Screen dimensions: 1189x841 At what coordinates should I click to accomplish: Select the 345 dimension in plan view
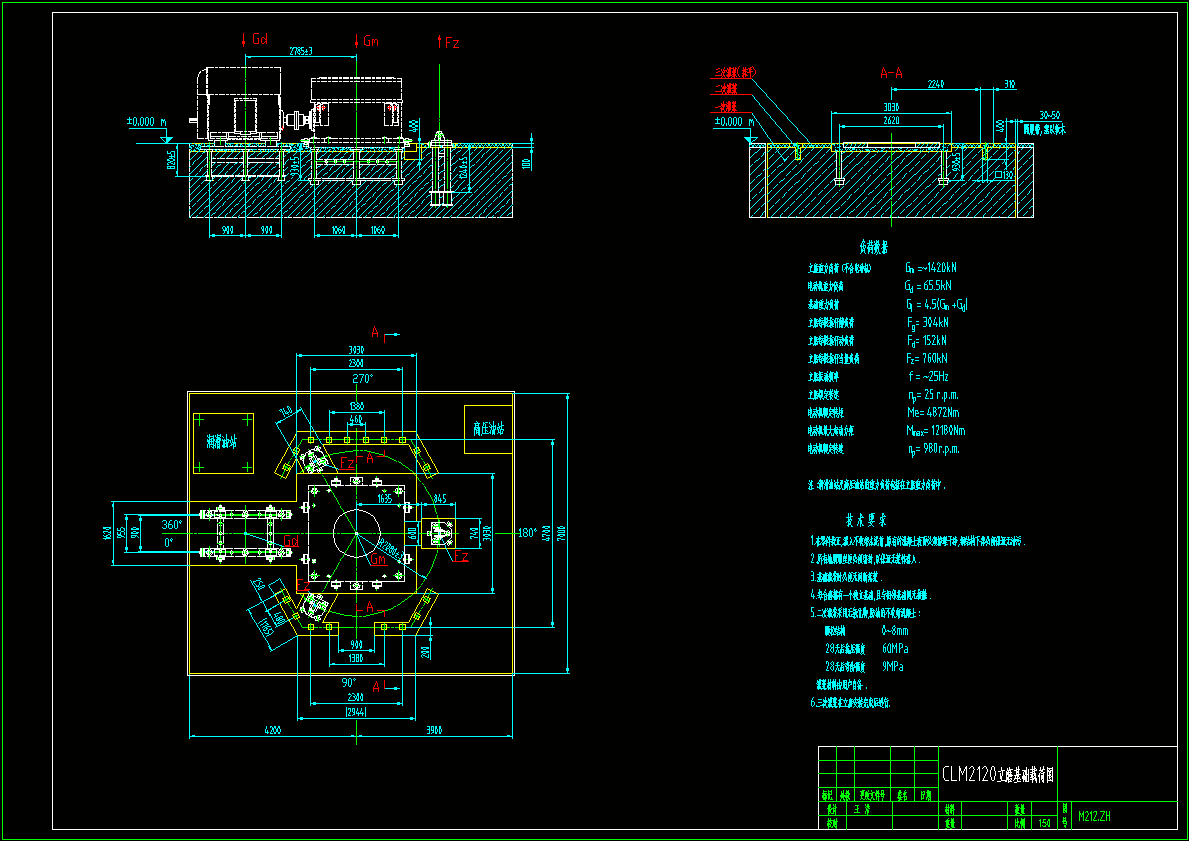tap(440, 499)
